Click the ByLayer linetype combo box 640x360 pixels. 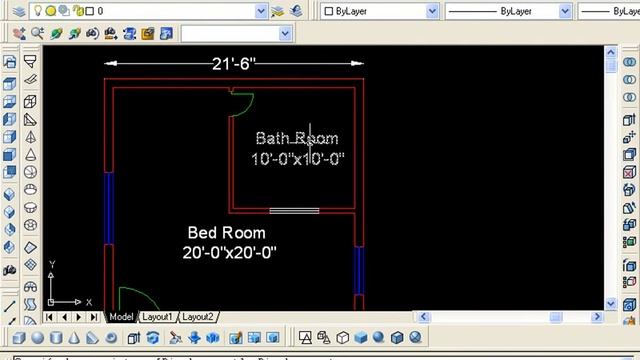508,11
